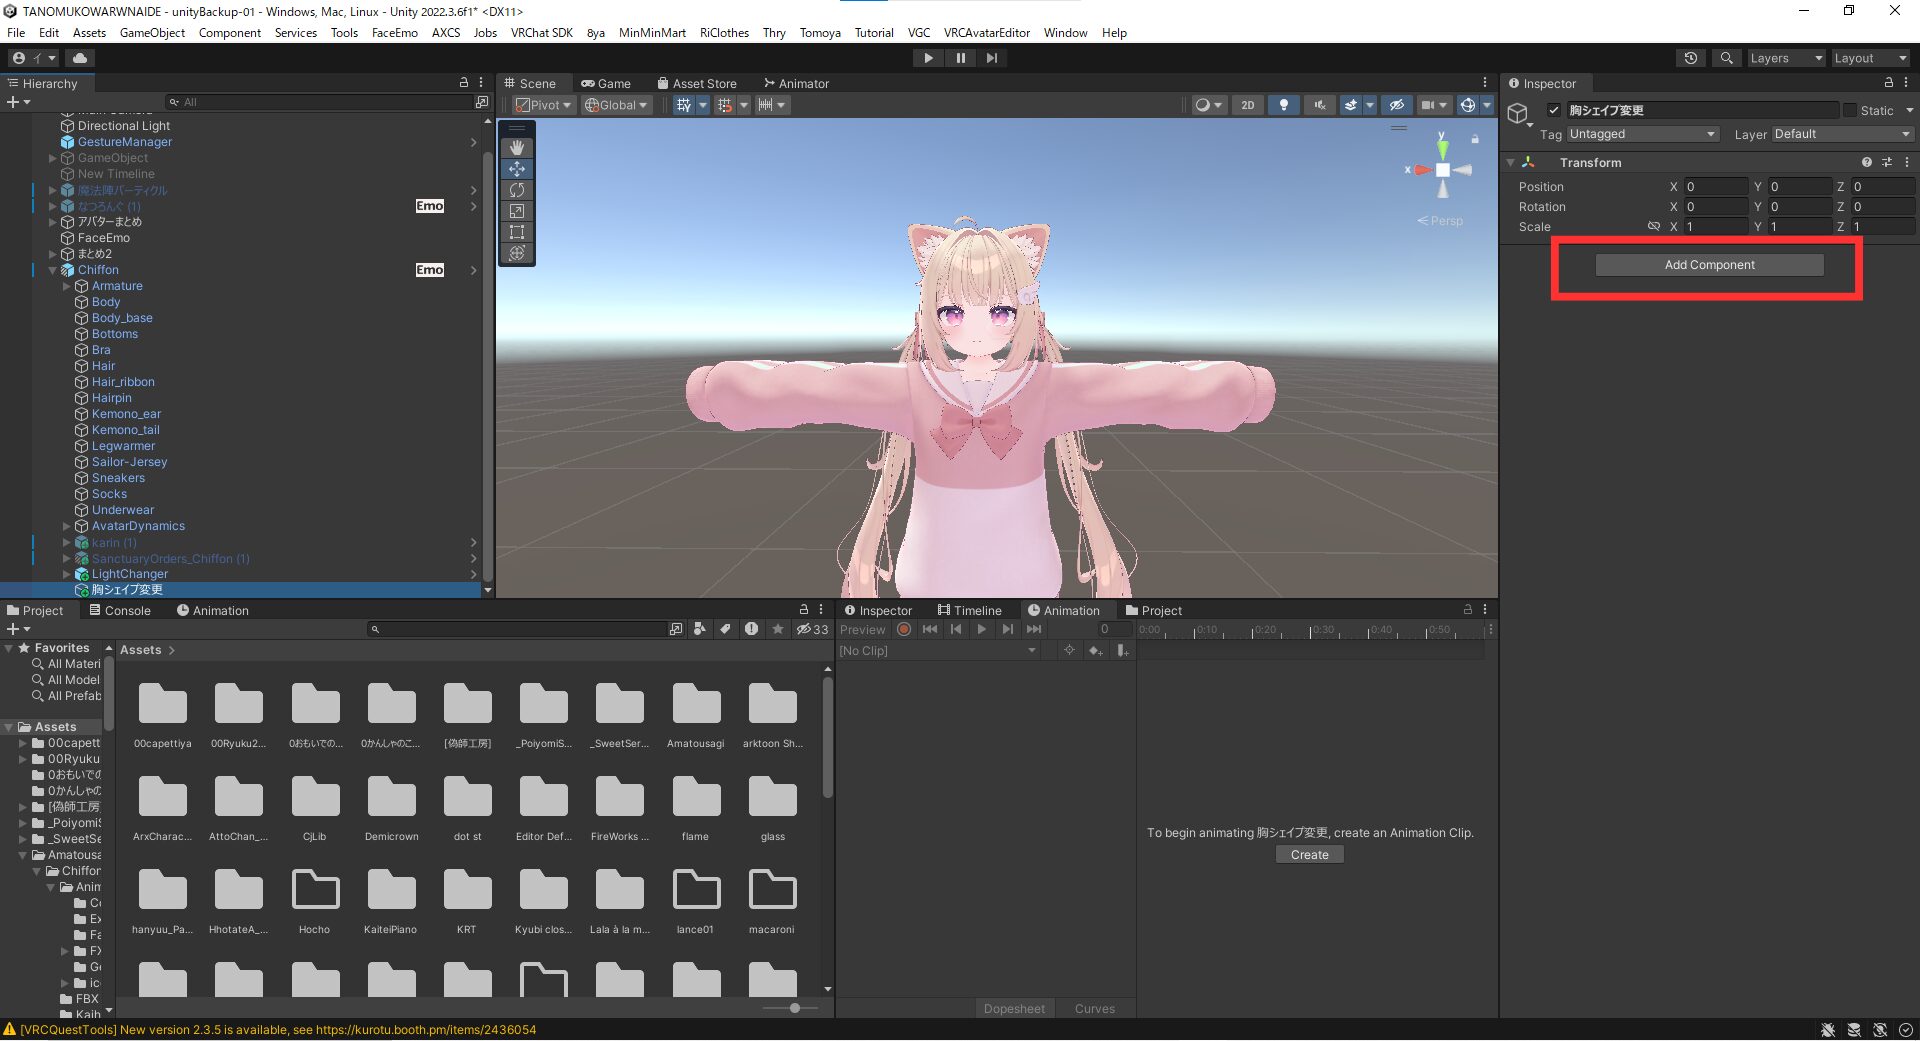
Task: Click the Add Component button
Action: click(1709, 265)
